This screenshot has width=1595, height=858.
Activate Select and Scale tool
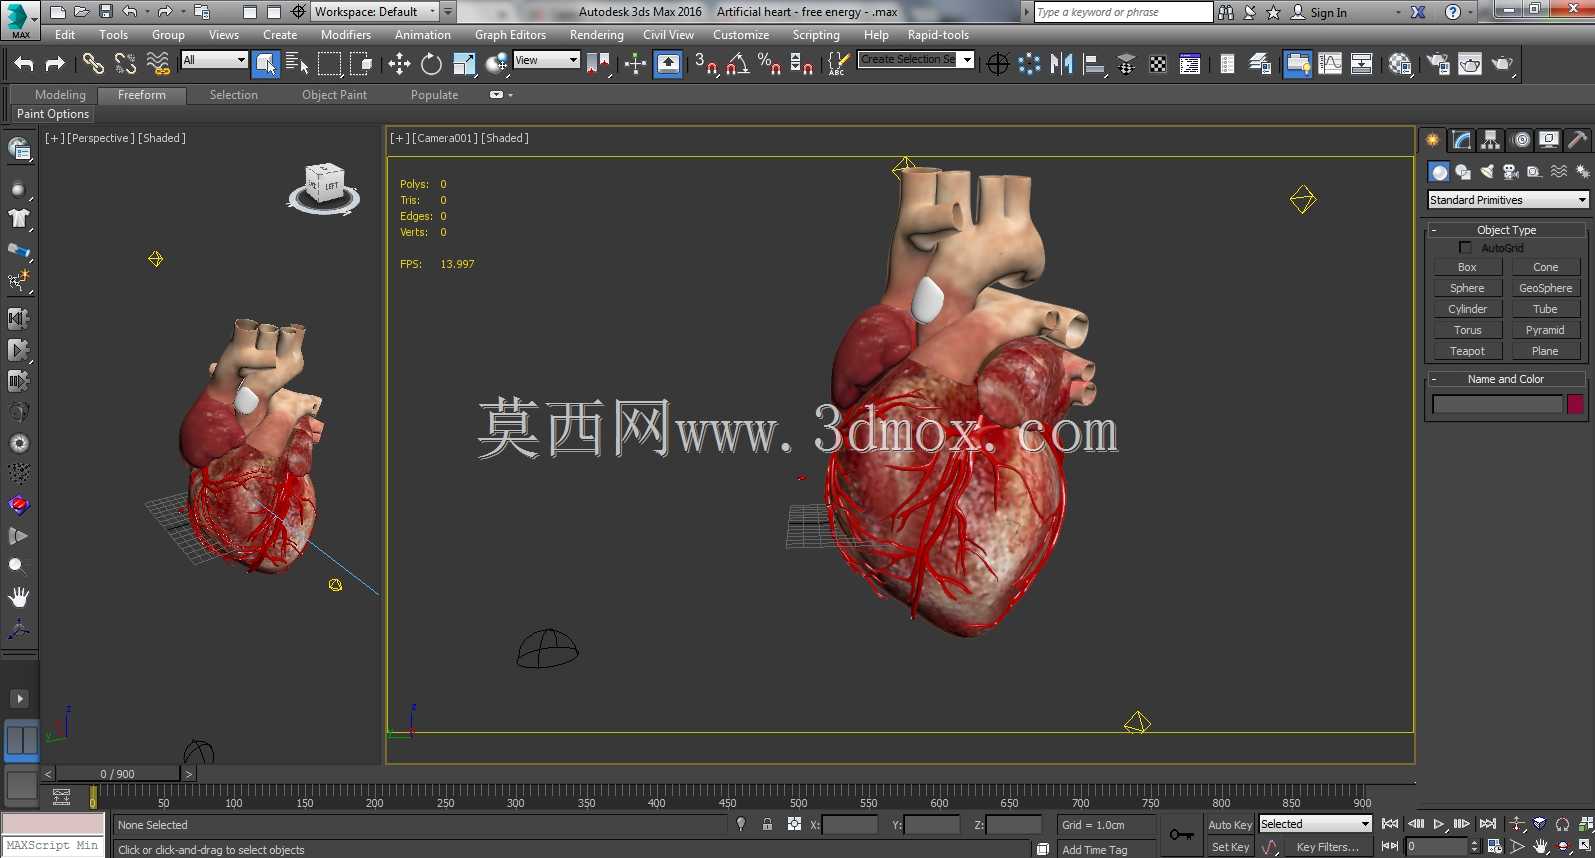[464, 64]
